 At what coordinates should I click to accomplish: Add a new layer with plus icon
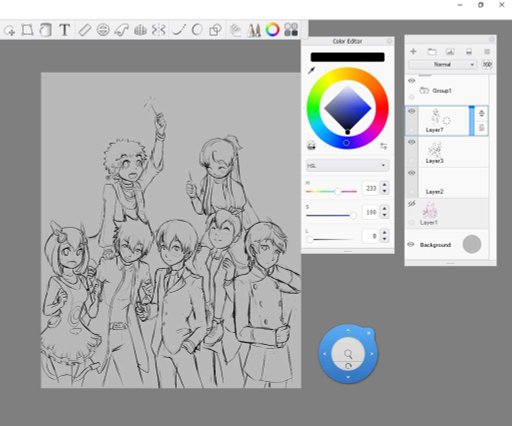click(413, 51)
